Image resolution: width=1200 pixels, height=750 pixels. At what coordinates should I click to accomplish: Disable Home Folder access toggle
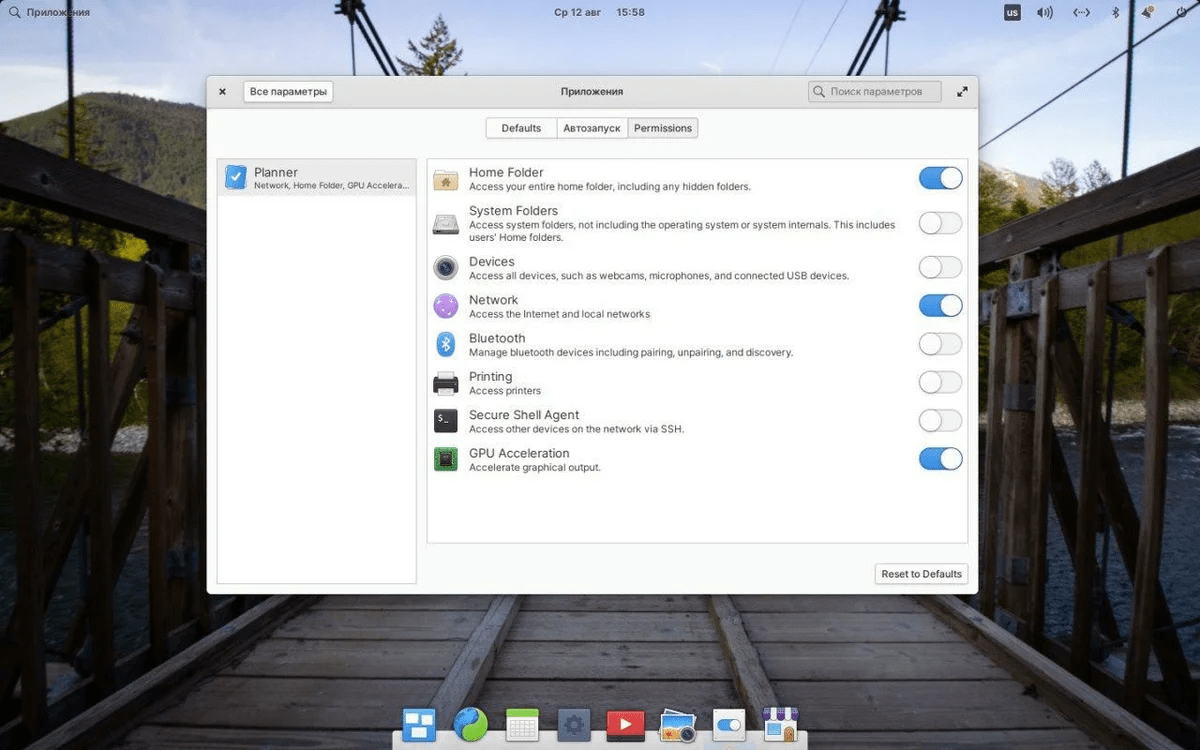click(x=940, y=178)
